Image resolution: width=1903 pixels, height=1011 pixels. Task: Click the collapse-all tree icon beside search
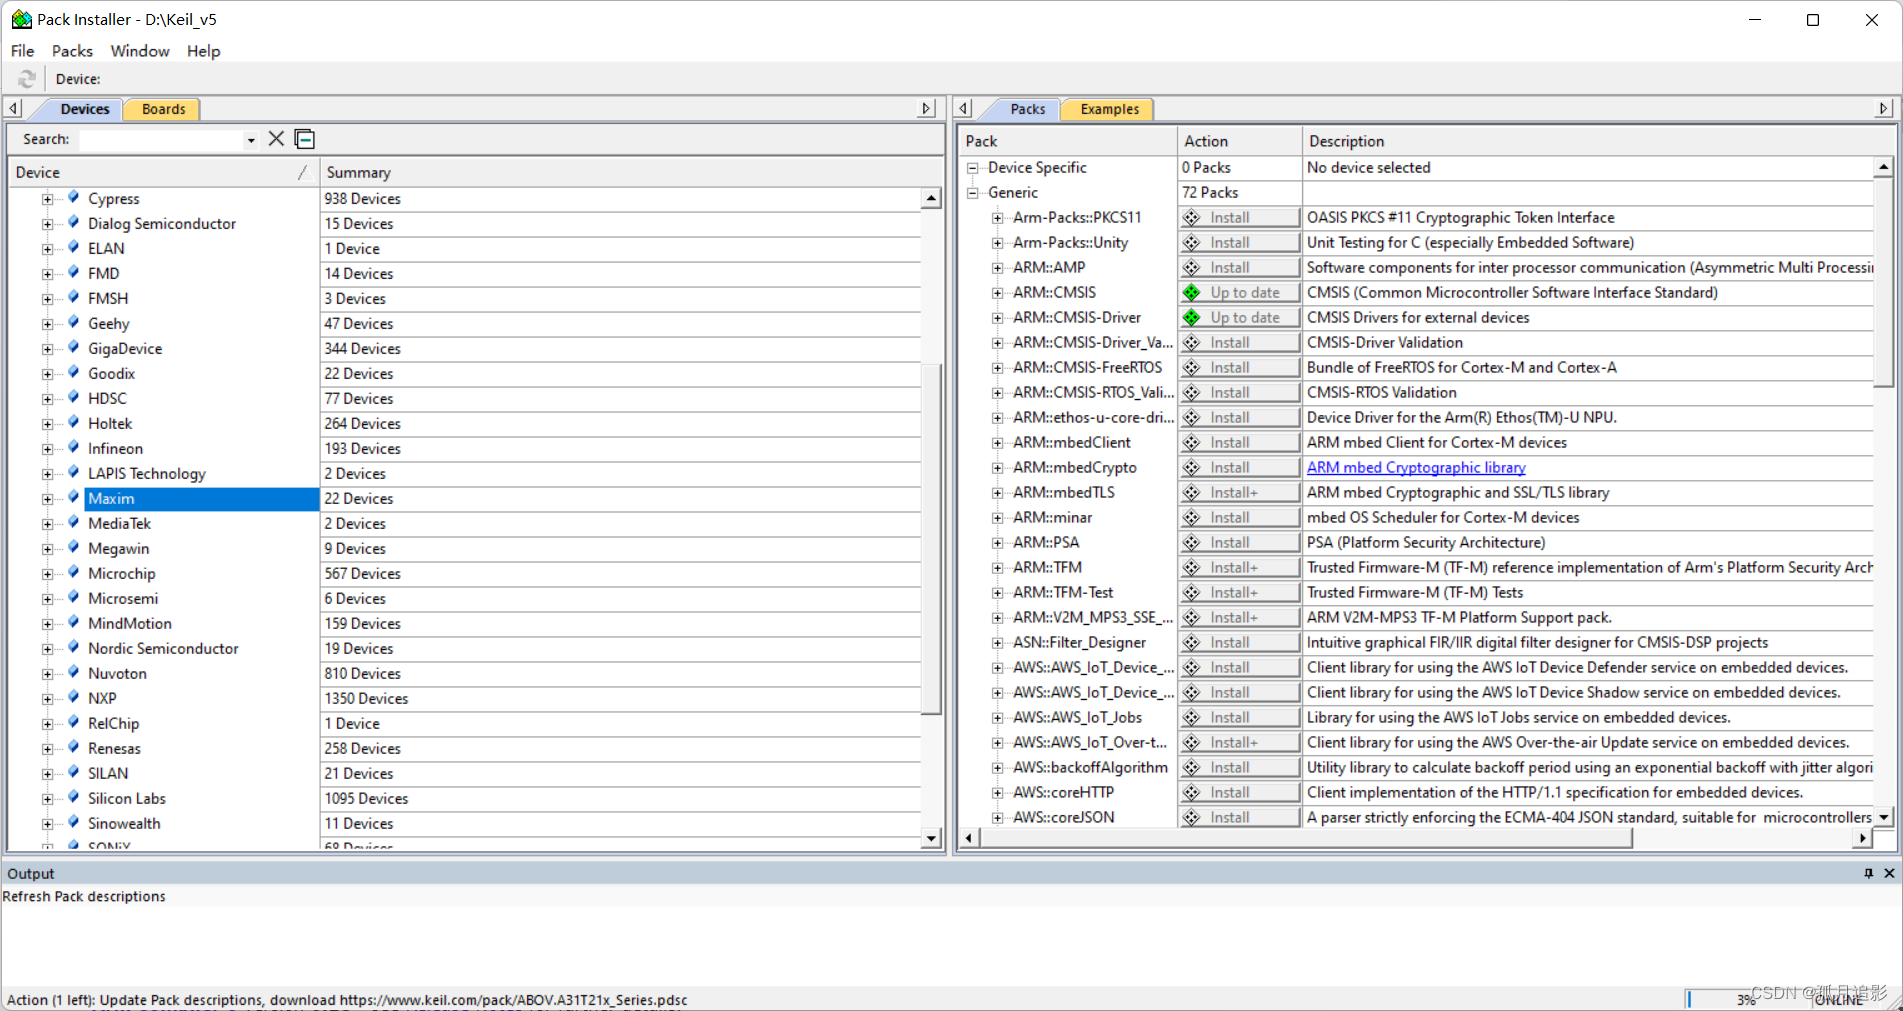pyautogui.click(x=305, y=139)
